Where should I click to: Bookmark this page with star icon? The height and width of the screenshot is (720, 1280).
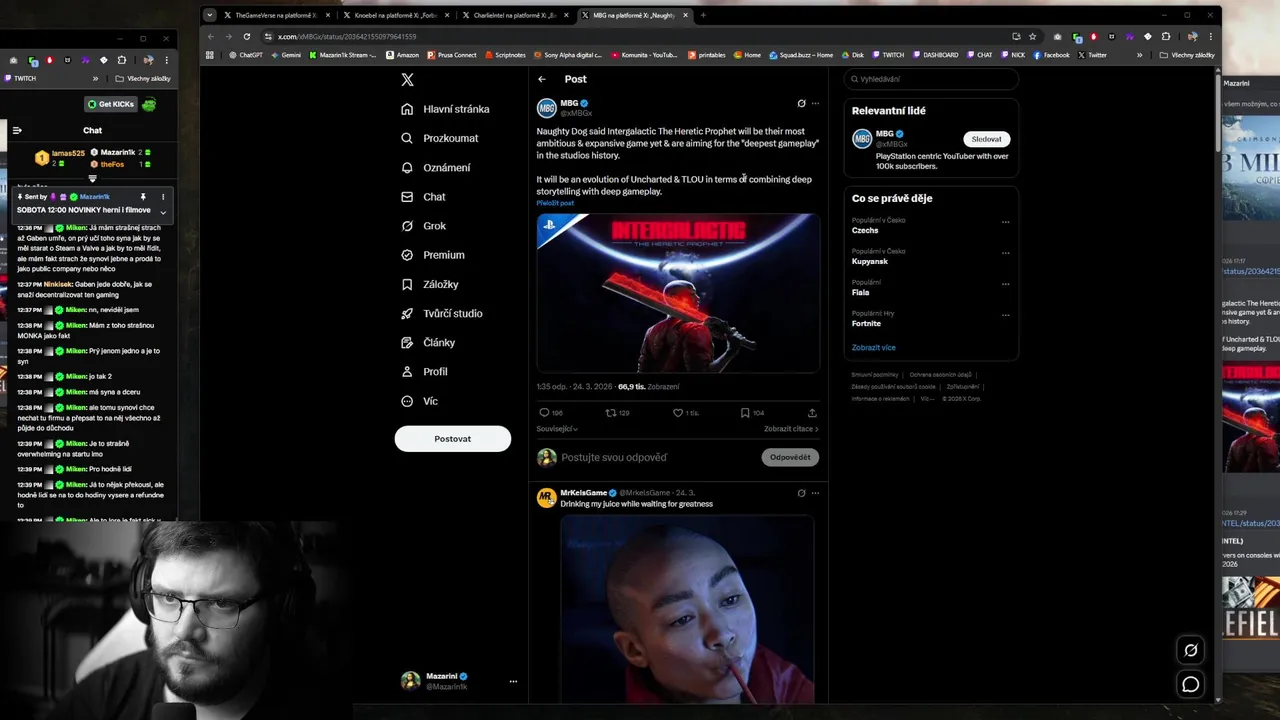[1032, 36]
